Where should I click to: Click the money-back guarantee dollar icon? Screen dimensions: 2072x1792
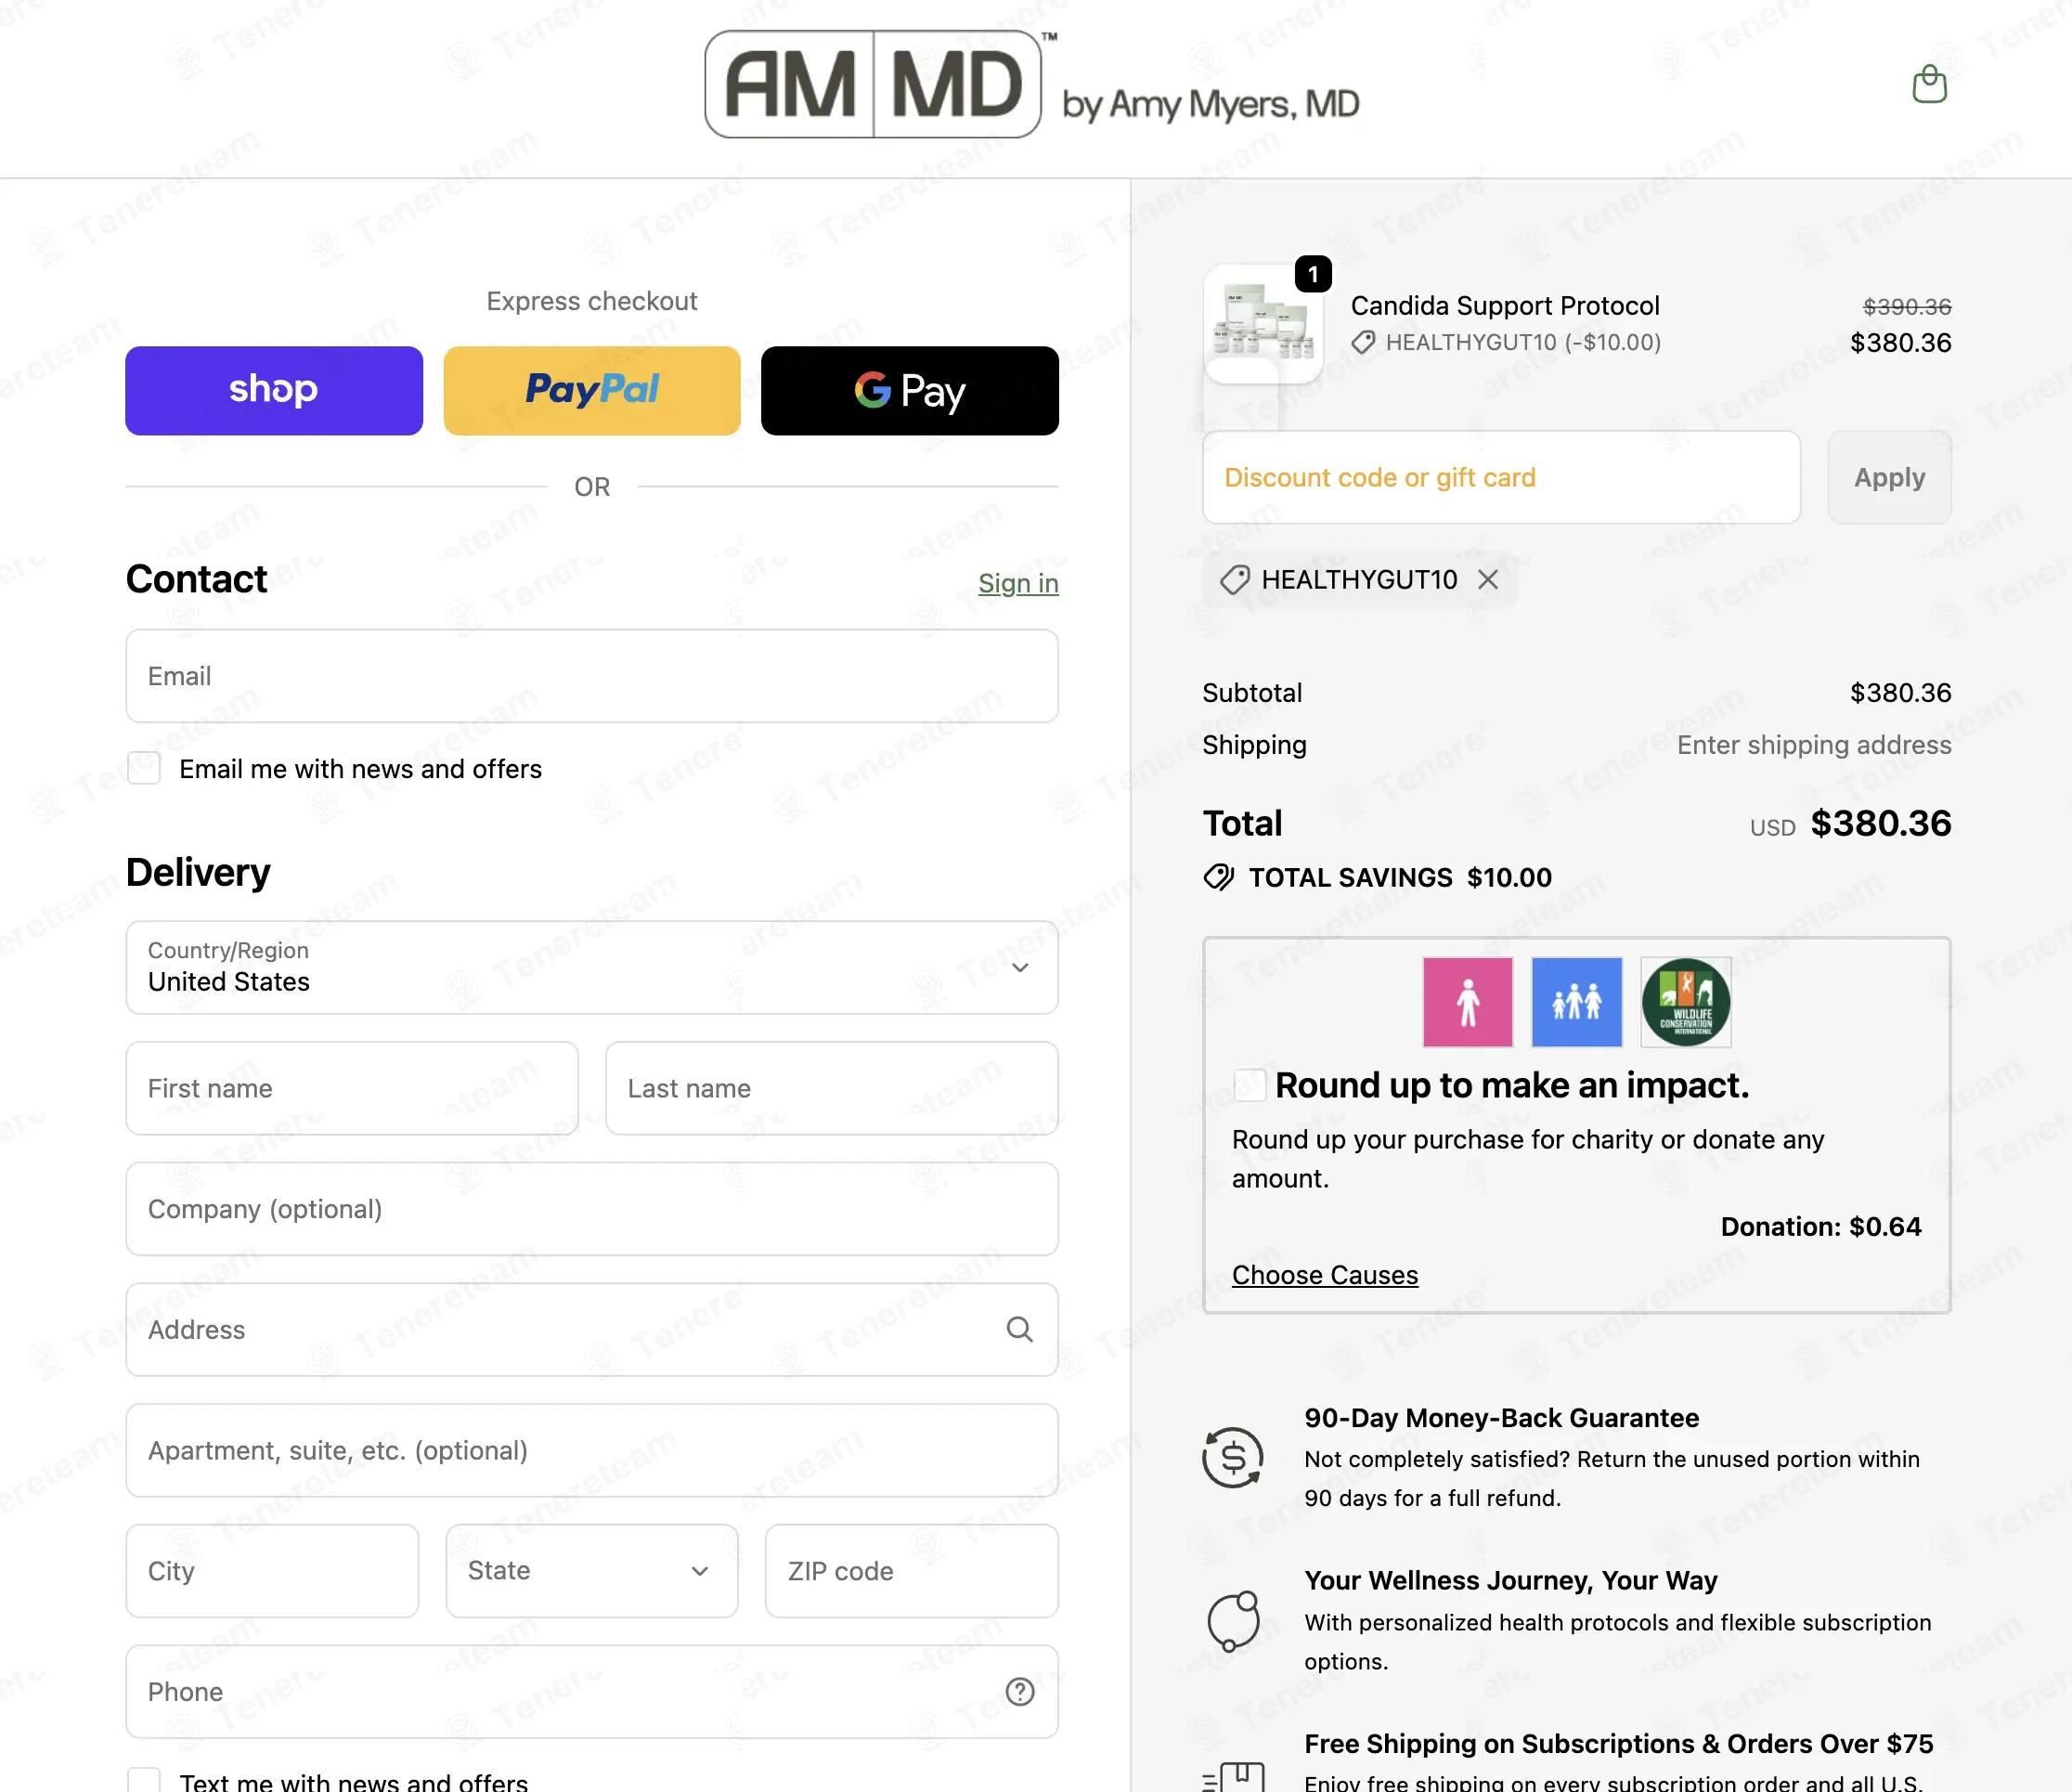pyautogui.click(x=1233, y=1457)
